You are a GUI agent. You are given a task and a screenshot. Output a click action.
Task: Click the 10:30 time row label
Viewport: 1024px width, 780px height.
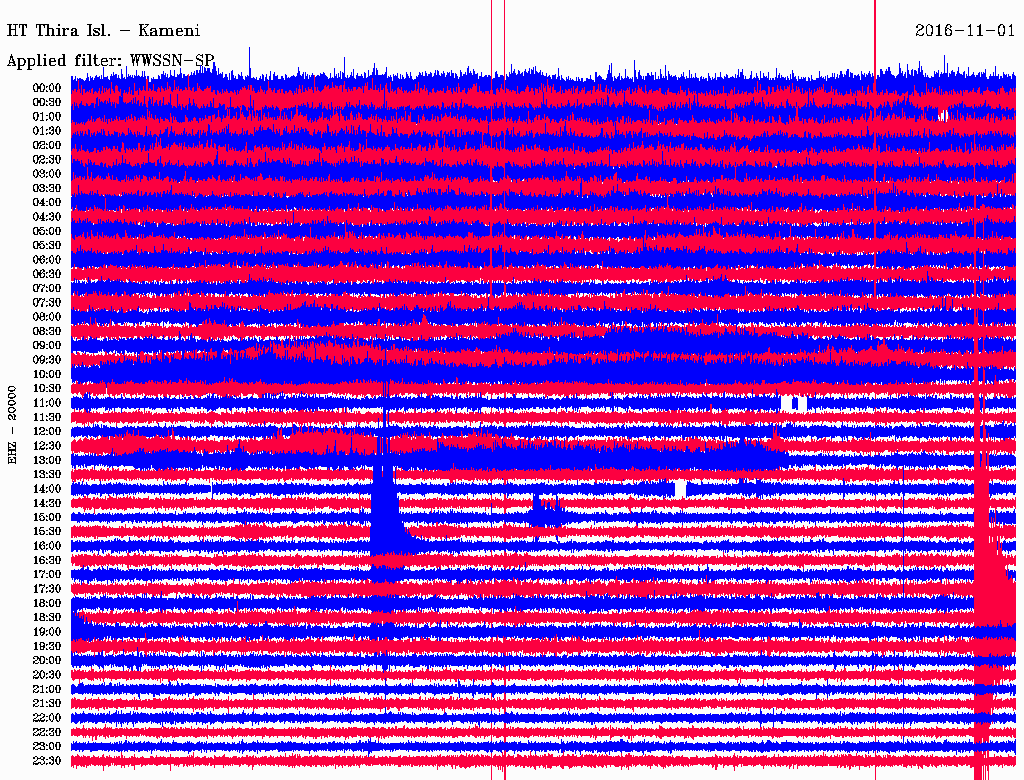point(47,388)
